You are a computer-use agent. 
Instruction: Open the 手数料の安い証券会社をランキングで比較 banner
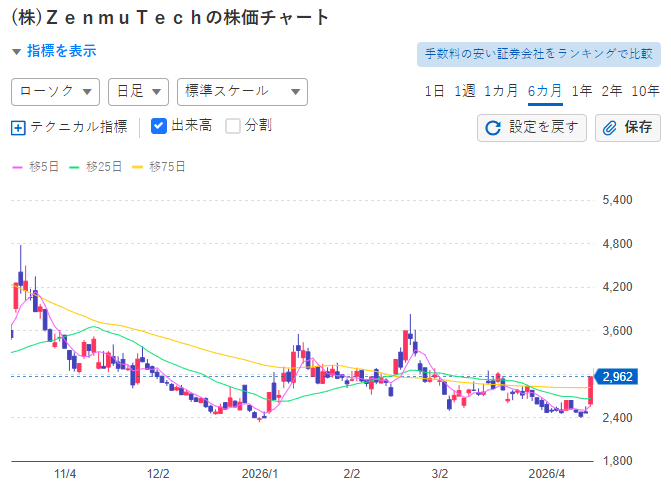(x=538, y=54)
